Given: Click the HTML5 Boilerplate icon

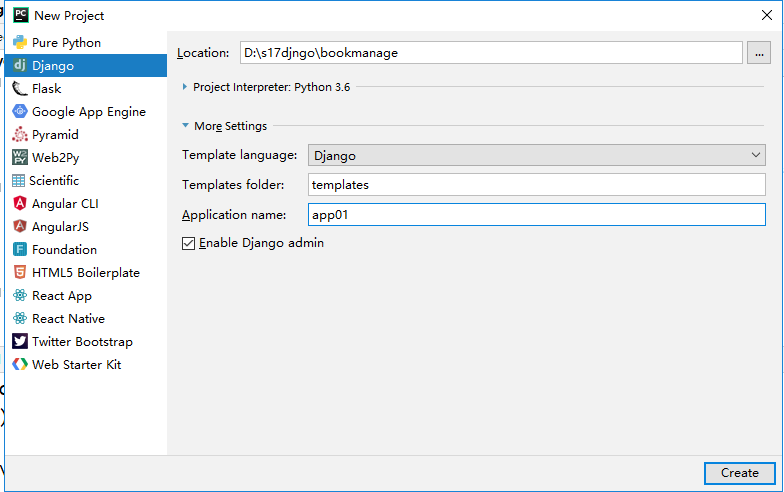Looking at the screenshot, I should tap(20, 272).
